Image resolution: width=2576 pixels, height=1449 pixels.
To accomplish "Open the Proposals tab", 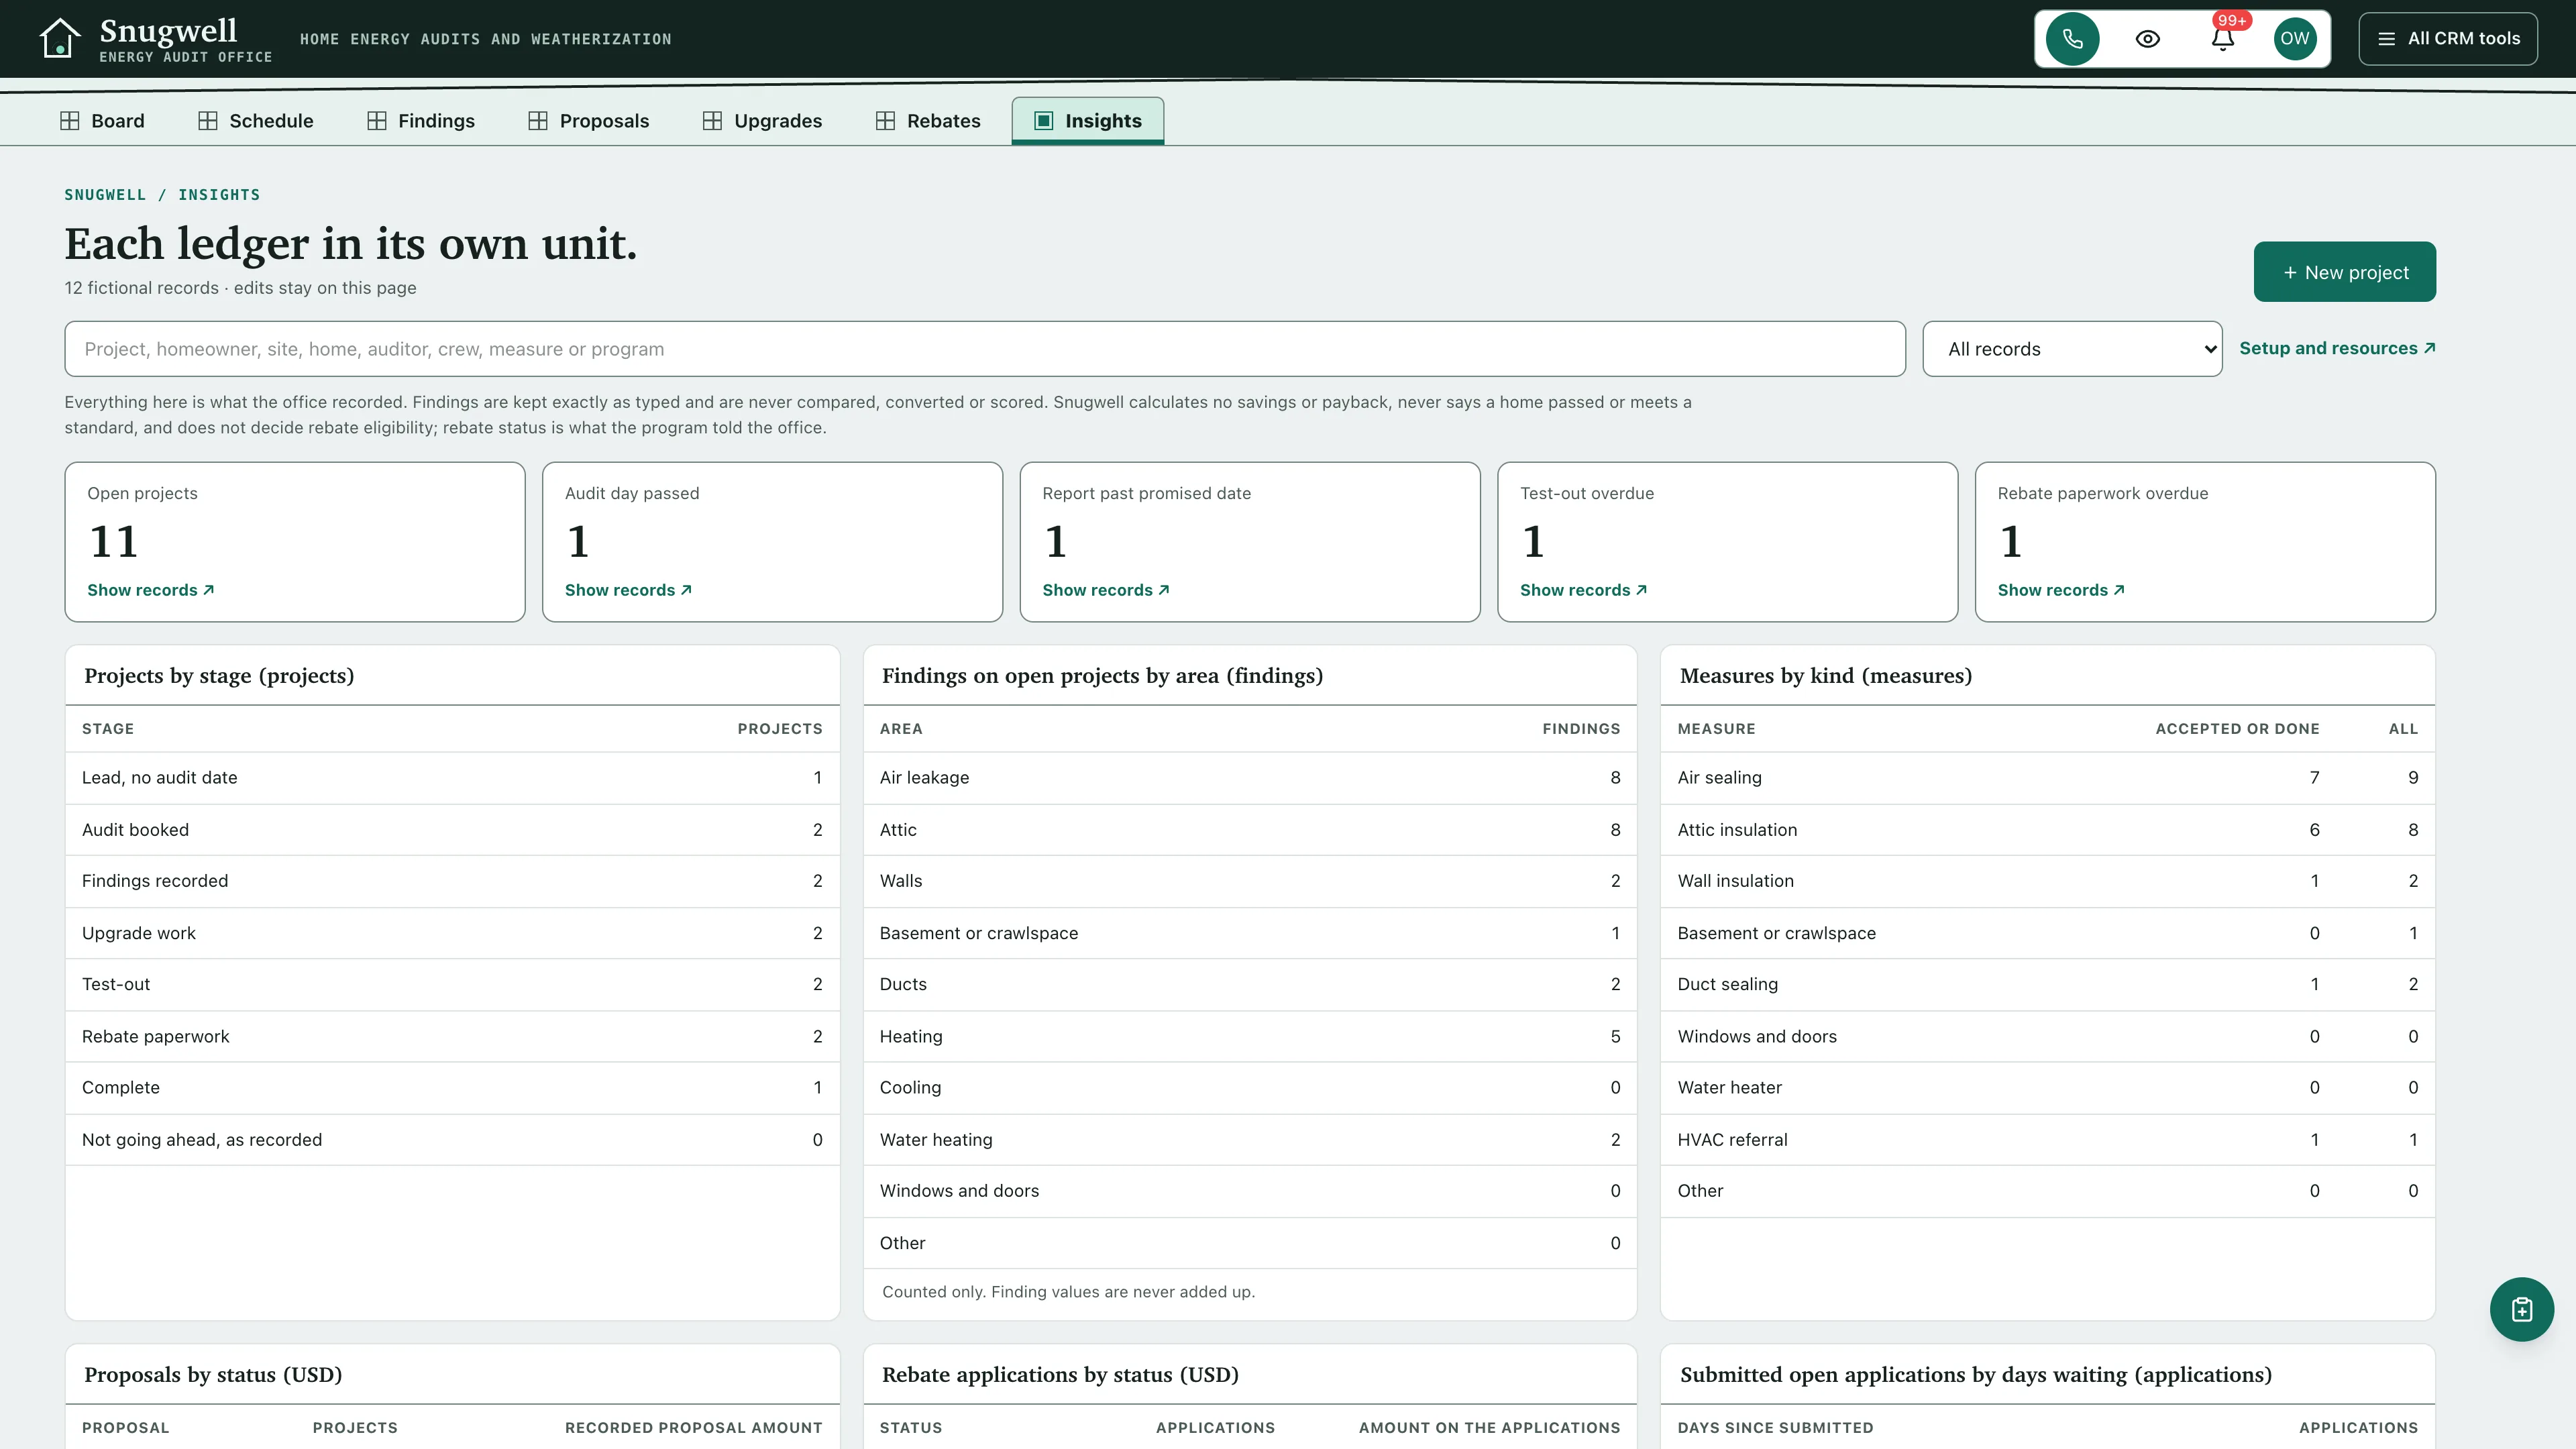I will [x=589, y=121].
